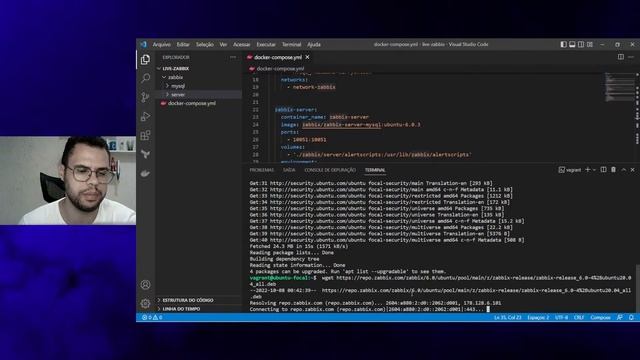The image size is (640, 360).
Task: Open the Explorer view in activity bar
Action: pyautogui.click(x=145, y=60)
